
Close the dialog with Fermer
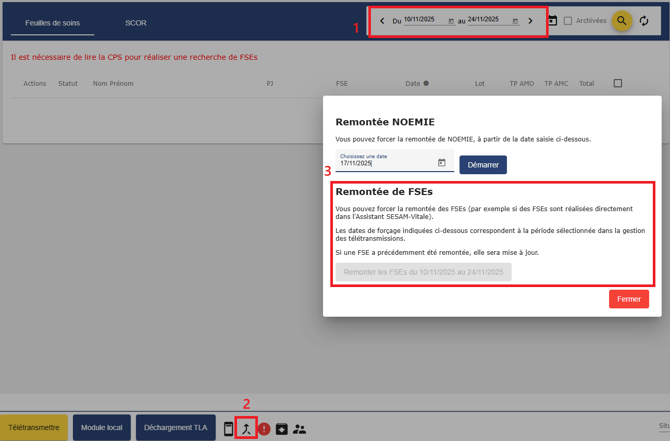tap(629, 299)
